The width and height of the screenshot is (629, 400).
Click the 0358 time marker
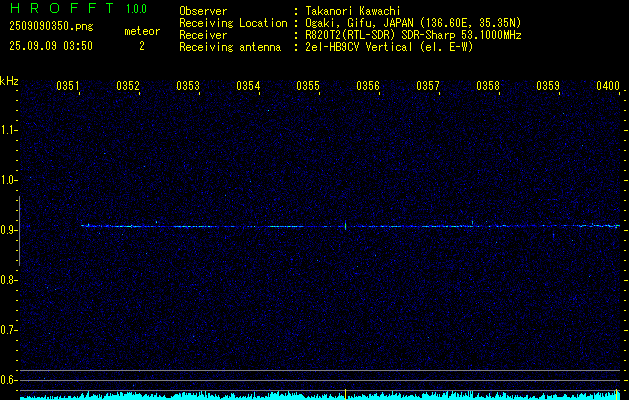(488, 85)
